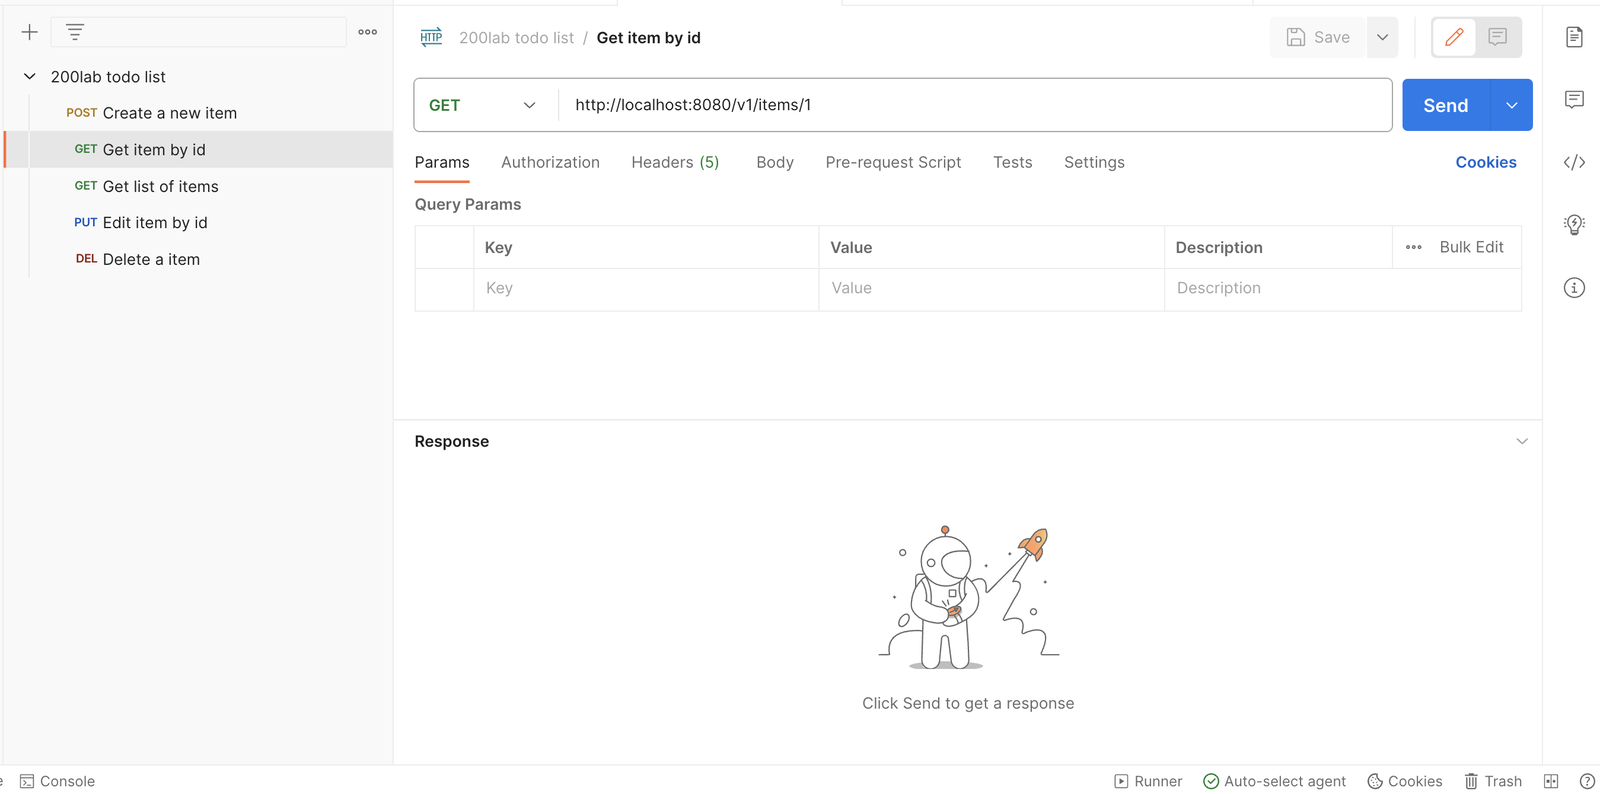Open the filter icon in sidebar
The height and width of the screenshot is (794, 1600).
pyautogui.click(x=75, y=32)
